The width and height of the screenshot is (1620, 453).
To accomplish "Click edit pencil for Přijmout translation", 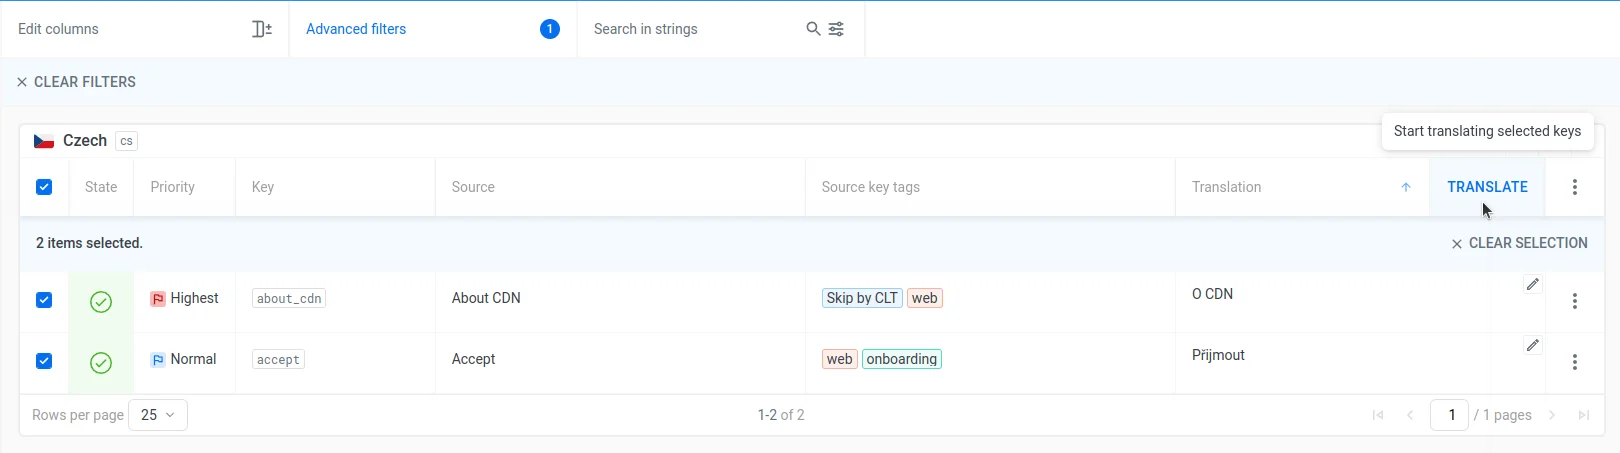I will pyautogui.click(x=1532, y=346).
